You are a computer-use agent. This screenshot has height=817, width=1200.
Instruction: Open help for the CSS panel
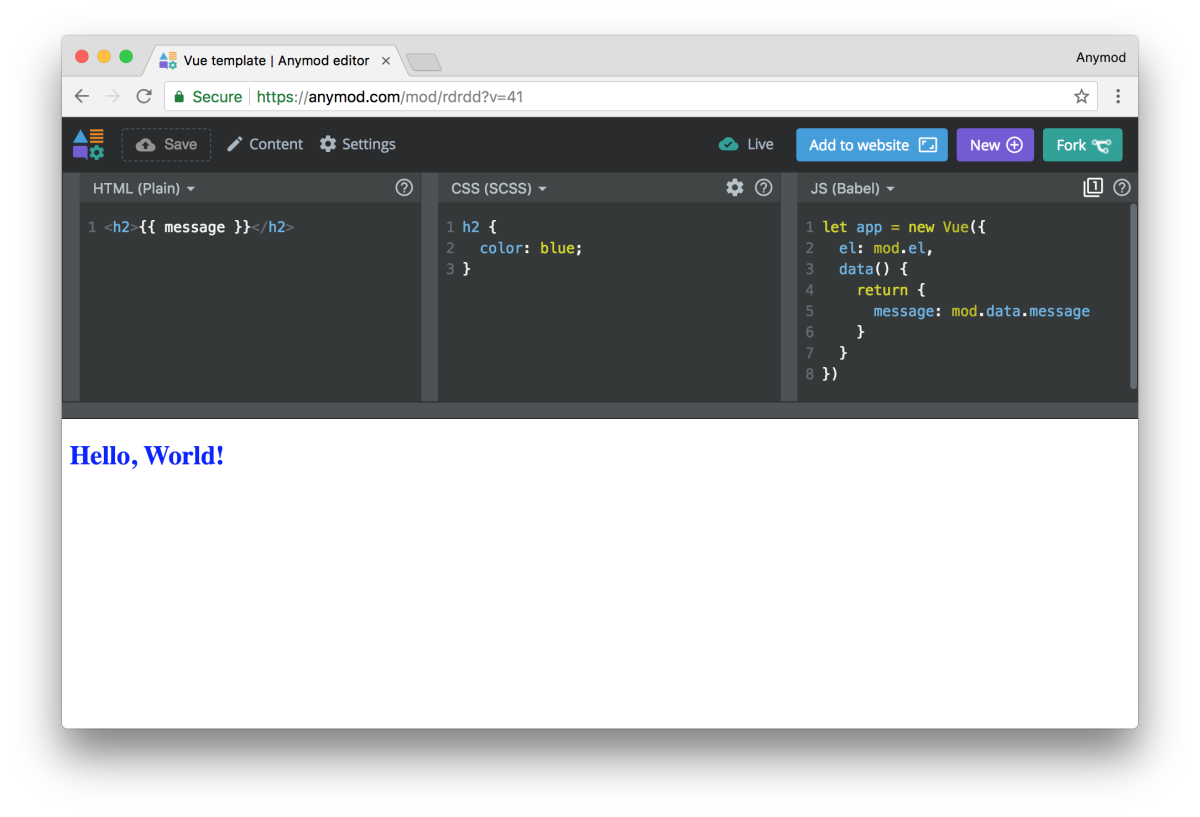click(764, 187)
